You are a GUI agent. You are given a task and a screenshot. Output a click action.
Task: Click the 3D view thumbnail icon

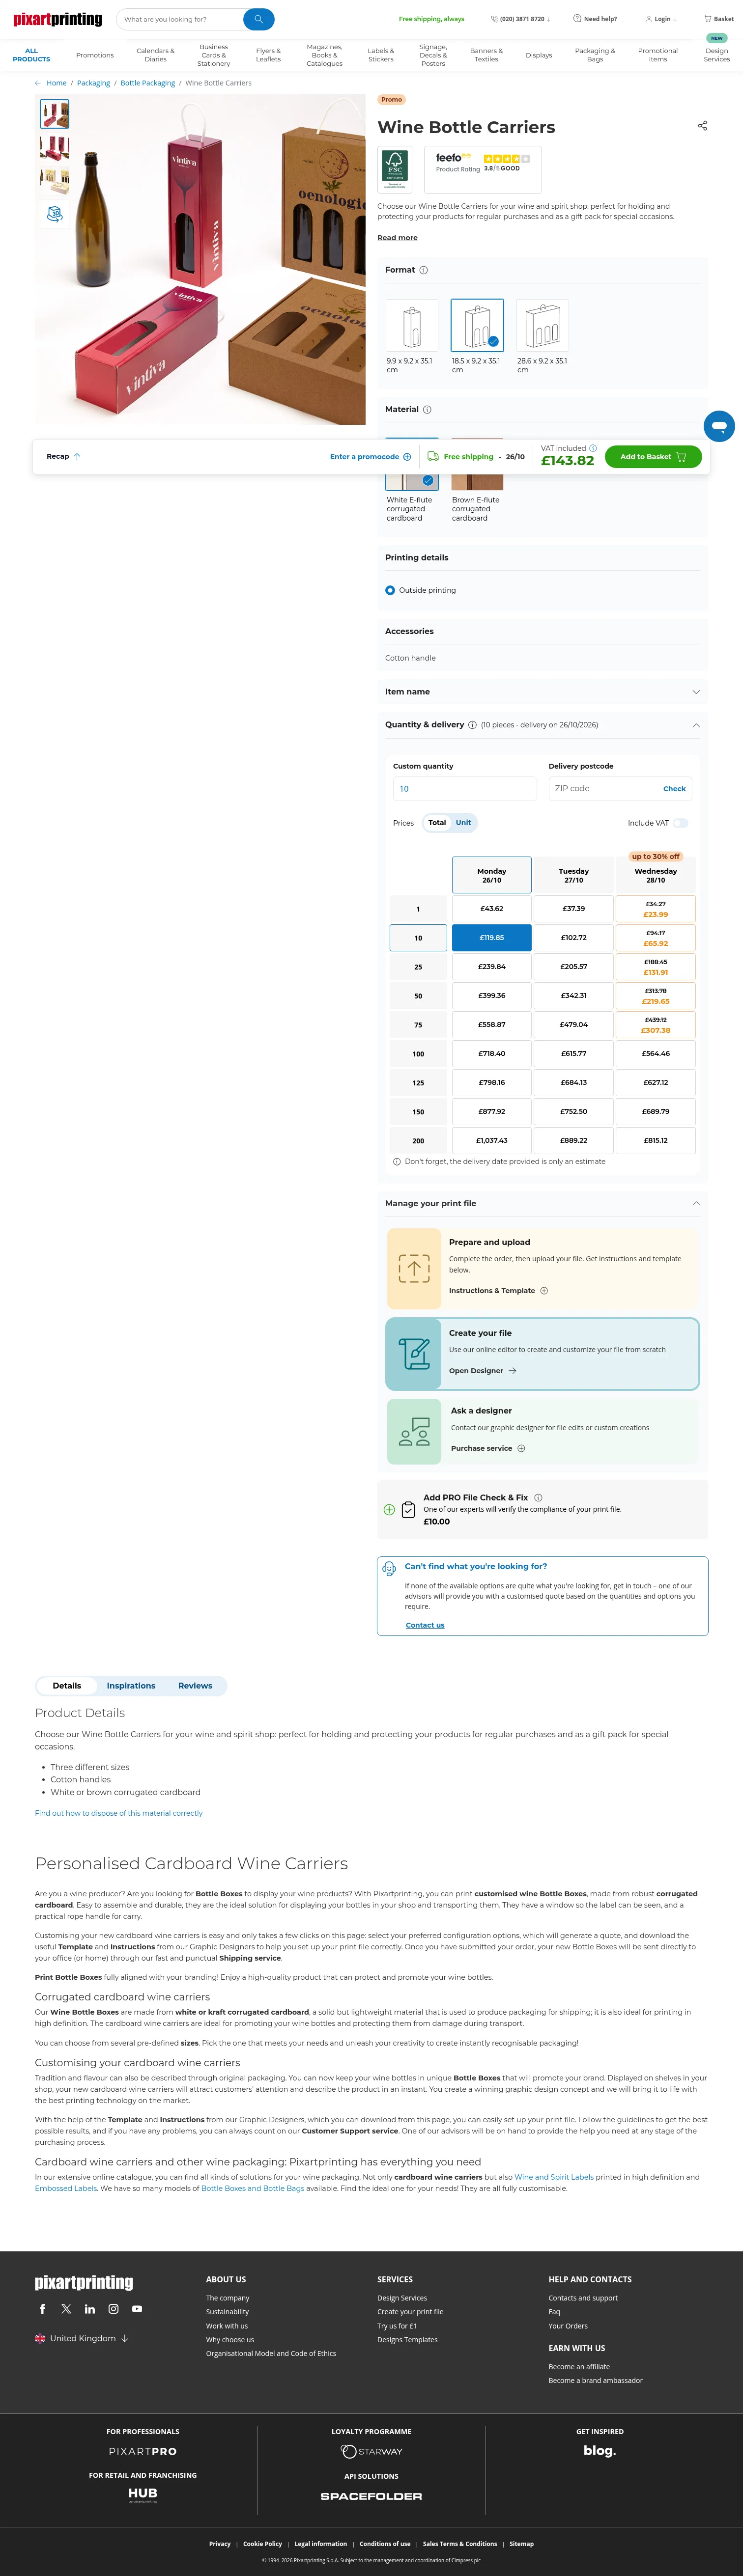(55, 214)
